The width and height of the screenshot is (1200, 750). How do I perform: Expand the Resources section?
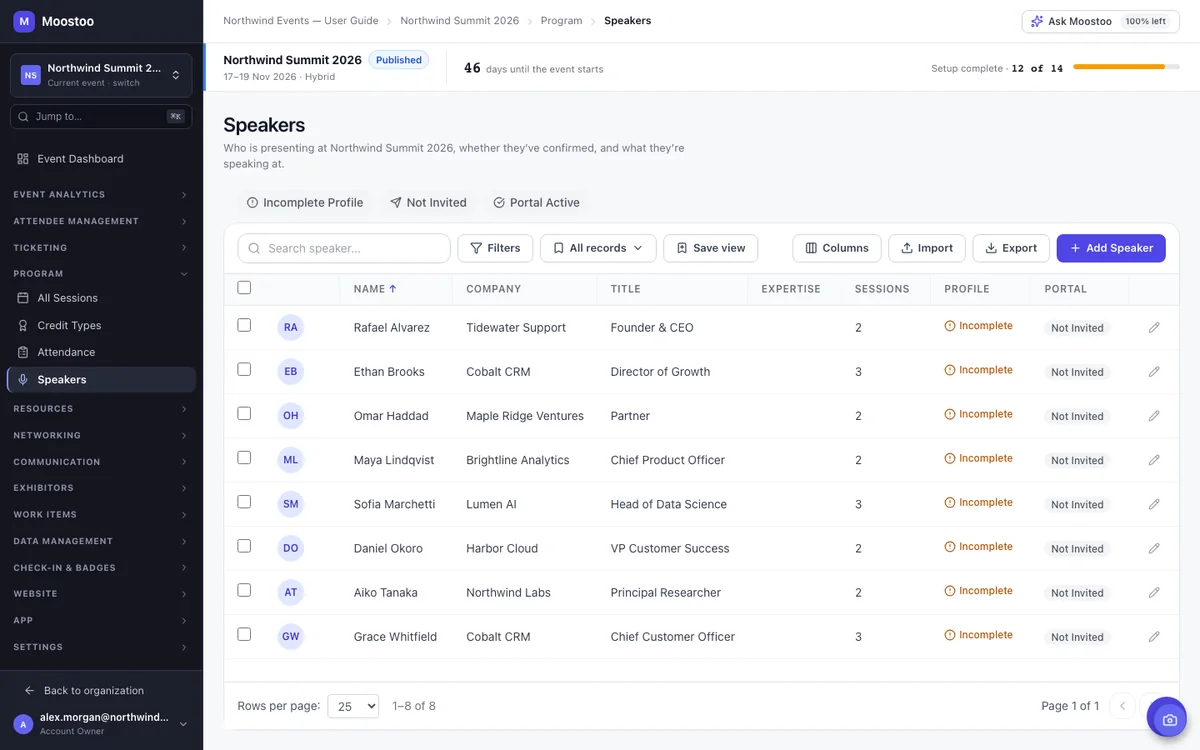(101, 409)
